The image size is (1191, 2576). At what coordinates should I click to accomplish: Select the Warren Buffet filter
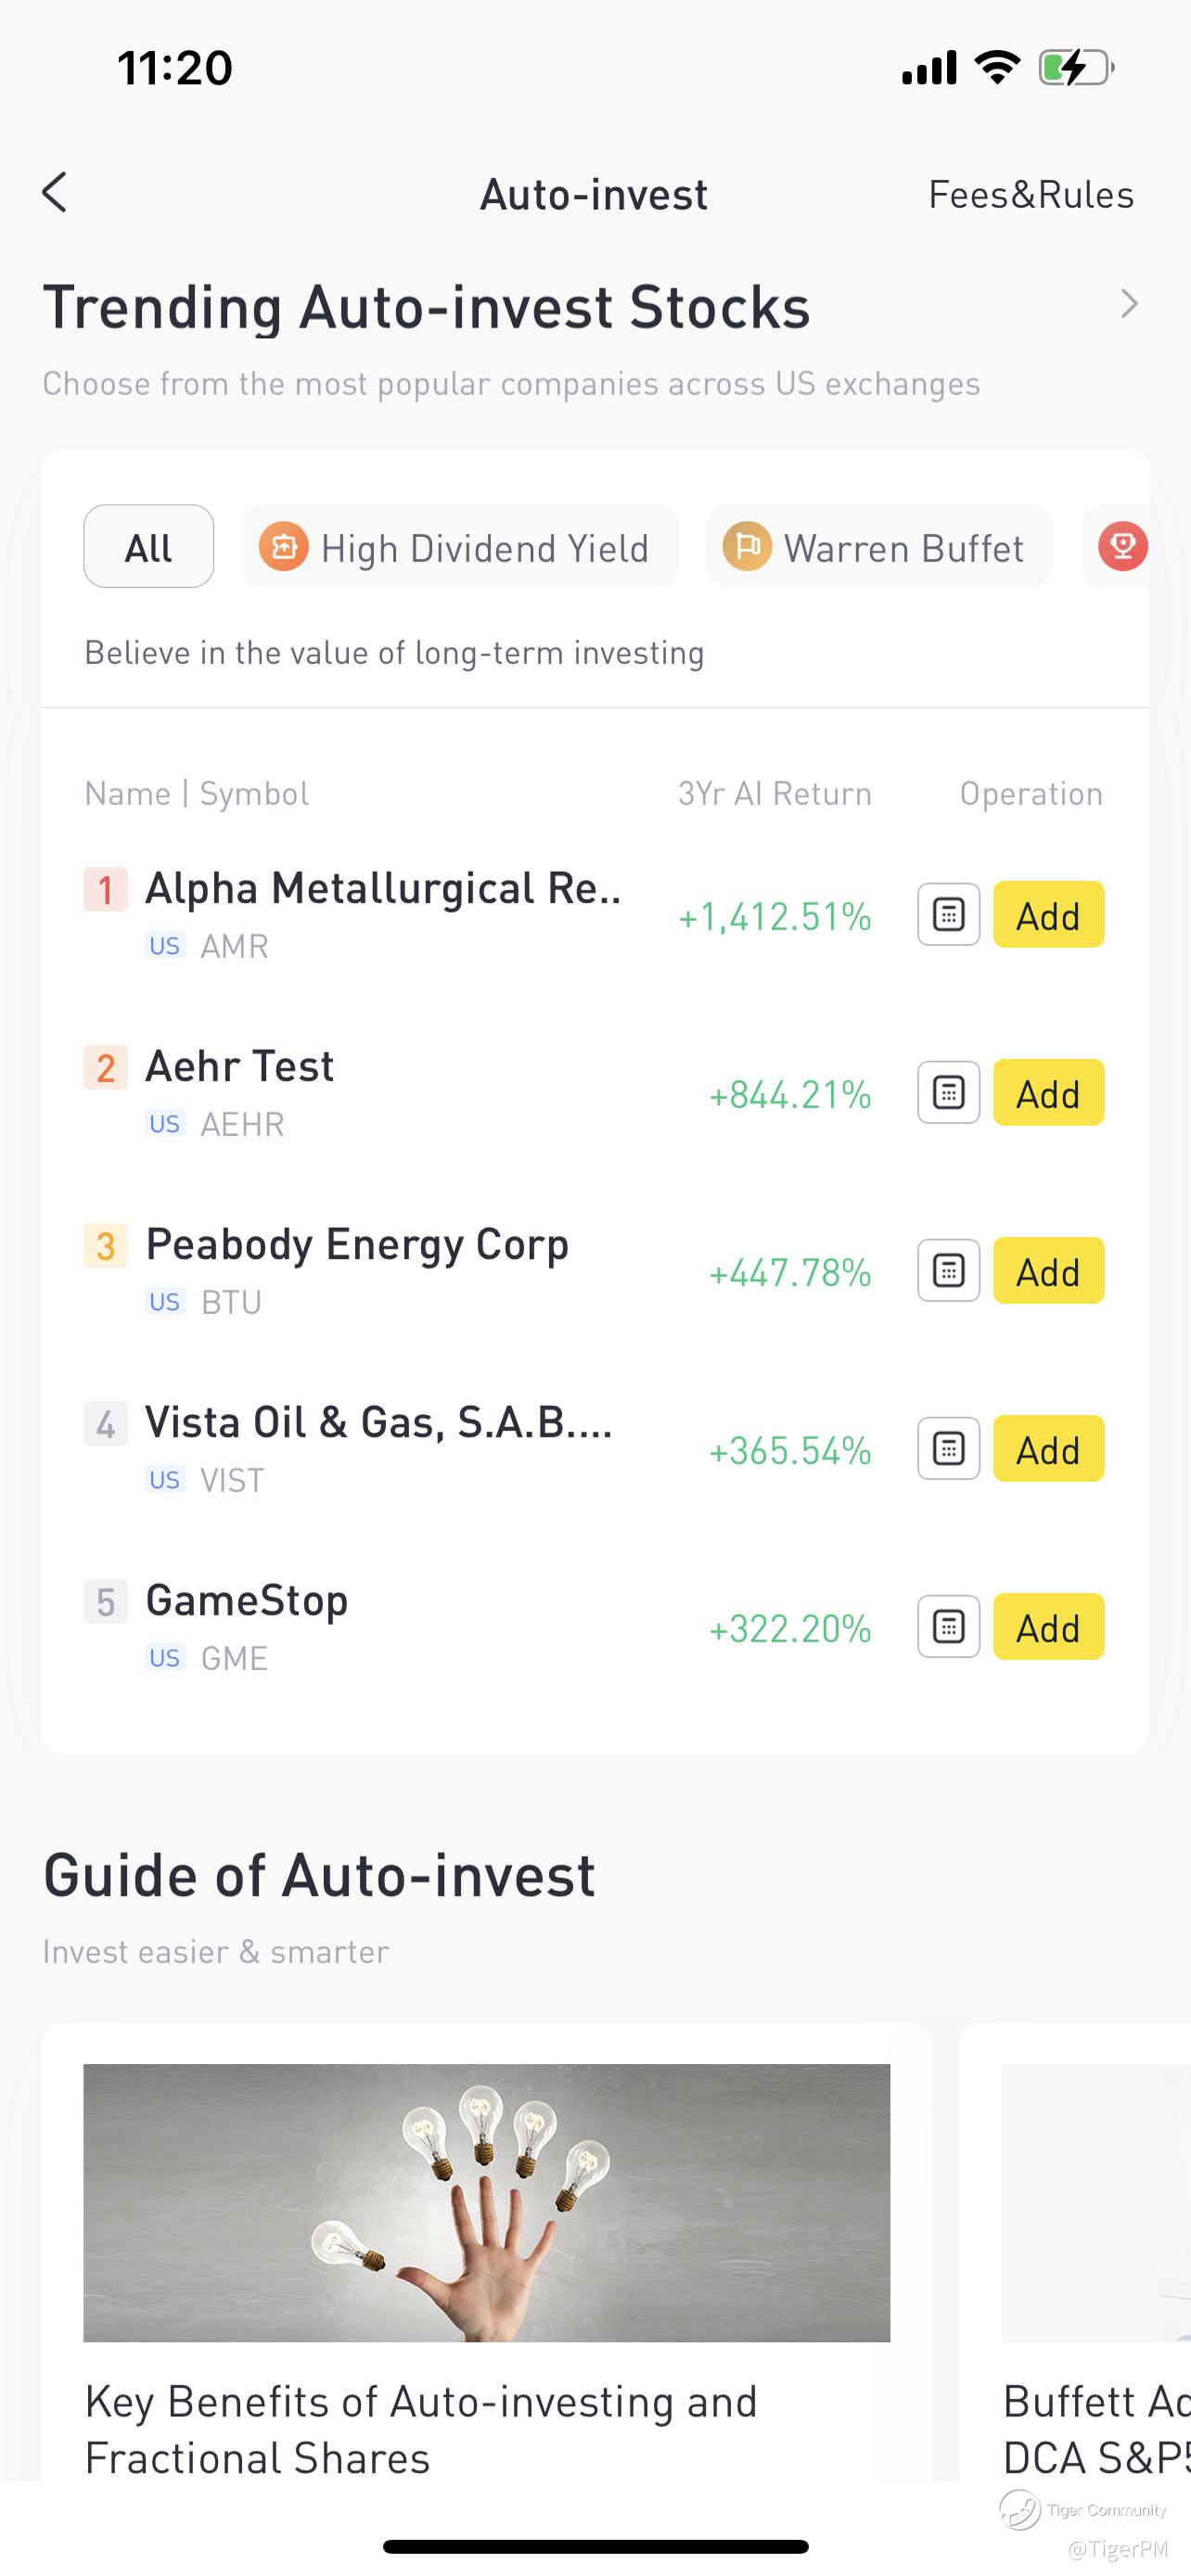coord(879,547)
